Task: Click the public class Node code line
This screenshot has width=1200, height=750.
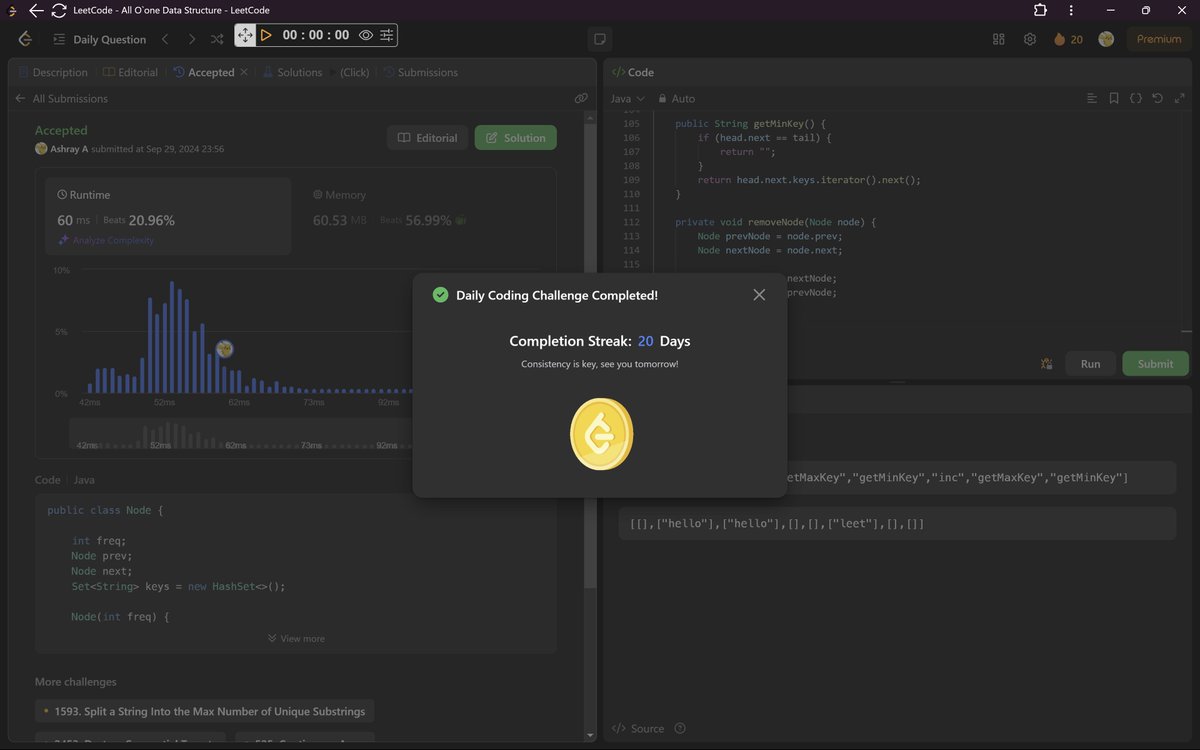Action: coord(104,510)
